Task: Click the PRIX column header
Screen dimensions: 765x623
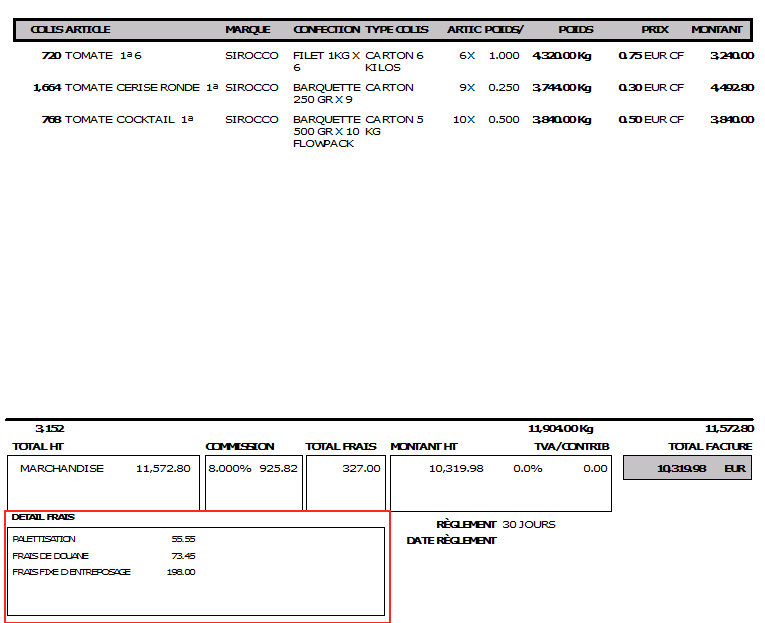Action: (x=655, y=30)
